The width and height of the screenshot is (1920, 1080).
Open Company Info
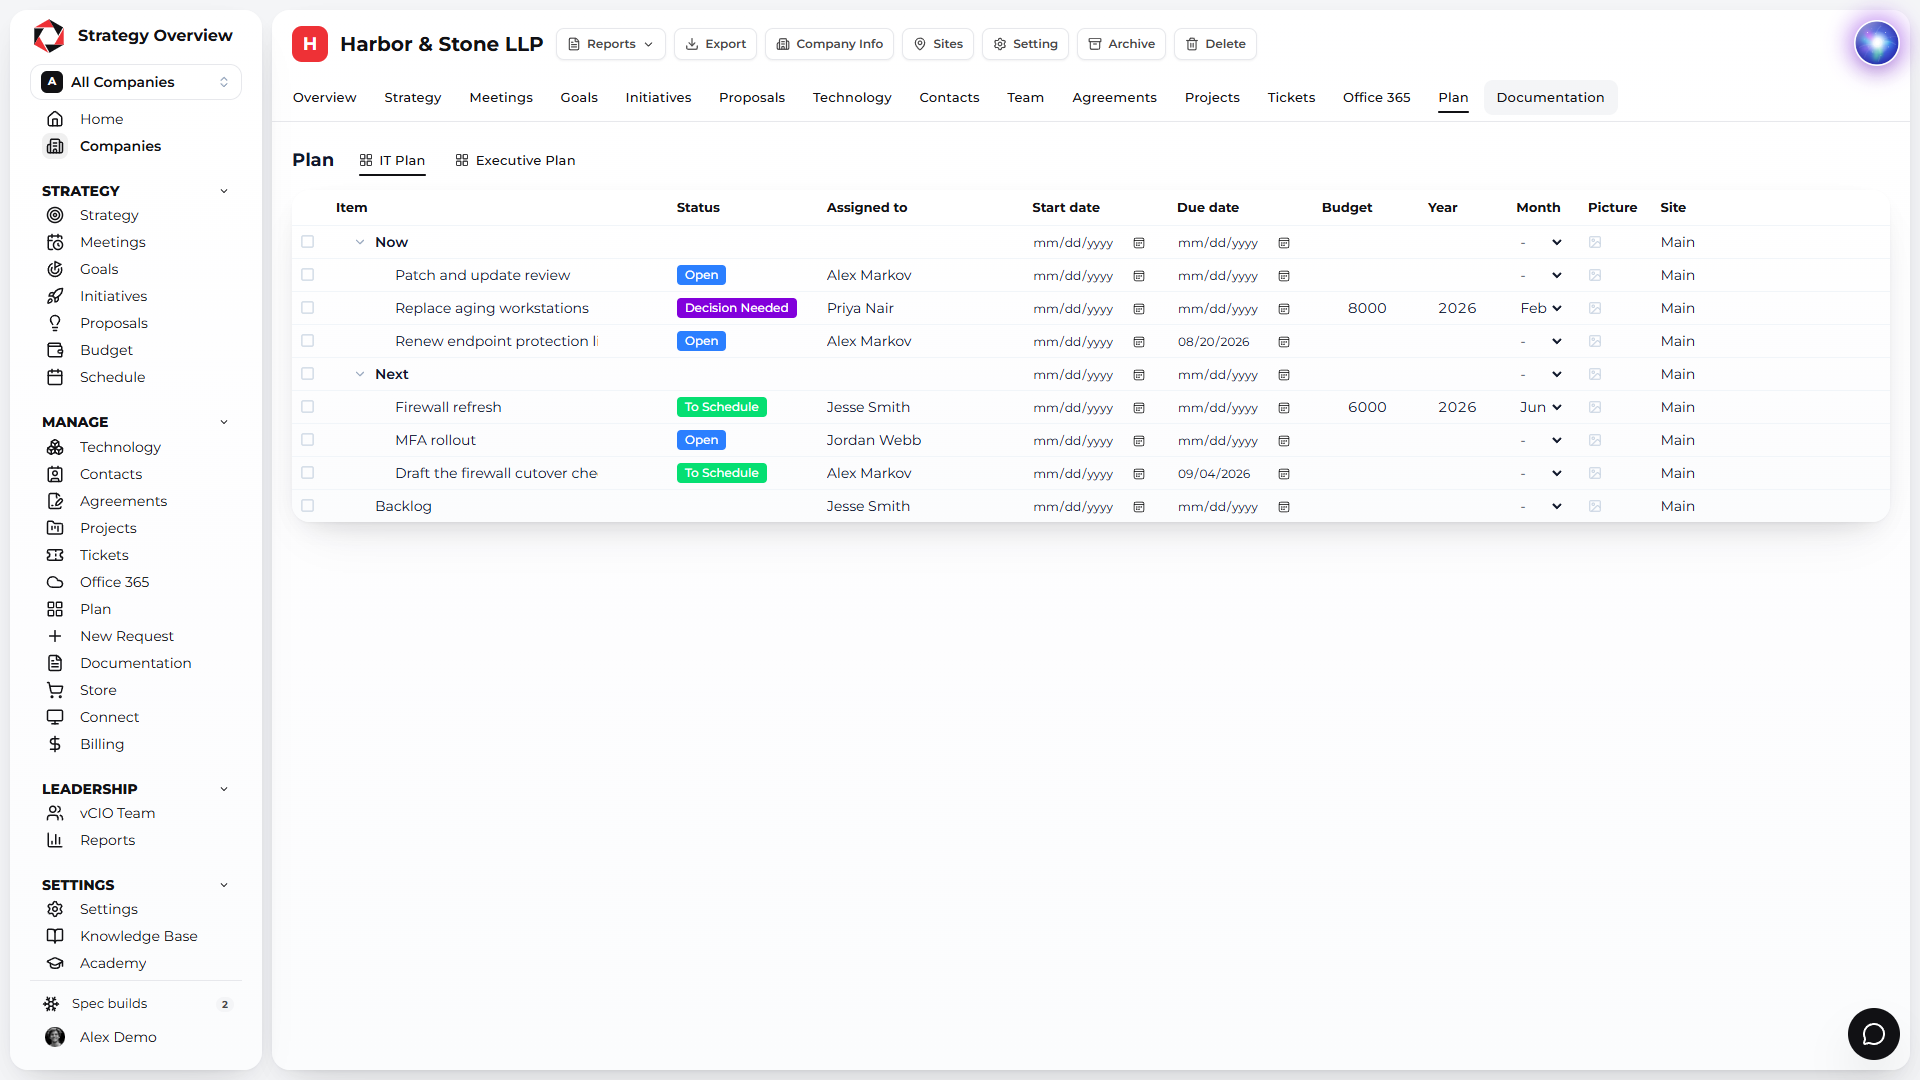point(829,44)
